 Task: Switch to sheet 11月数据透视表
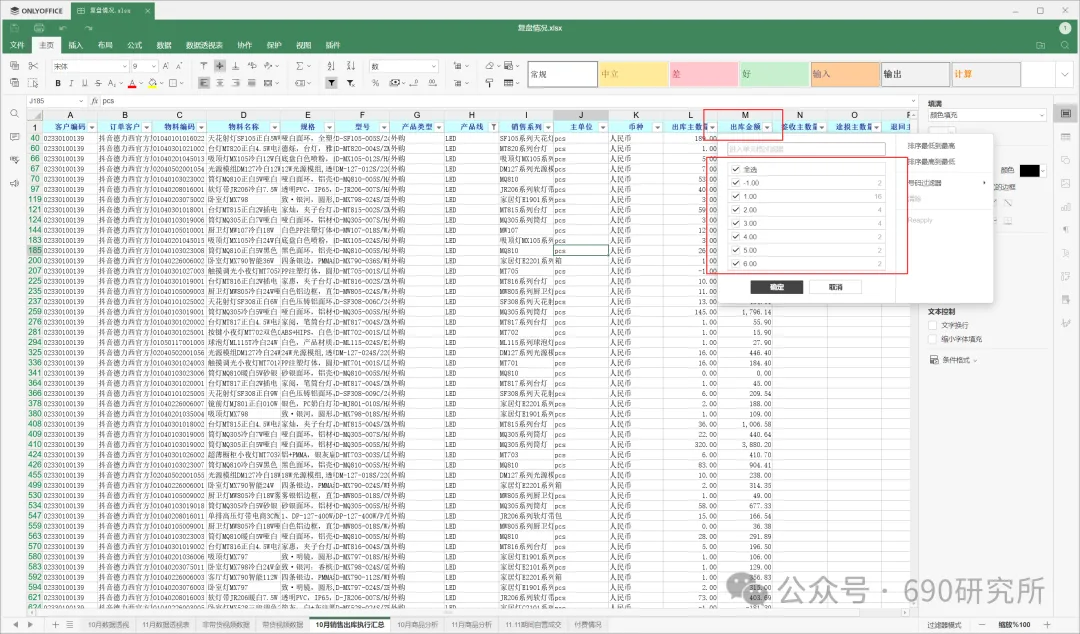coord(165,625)
